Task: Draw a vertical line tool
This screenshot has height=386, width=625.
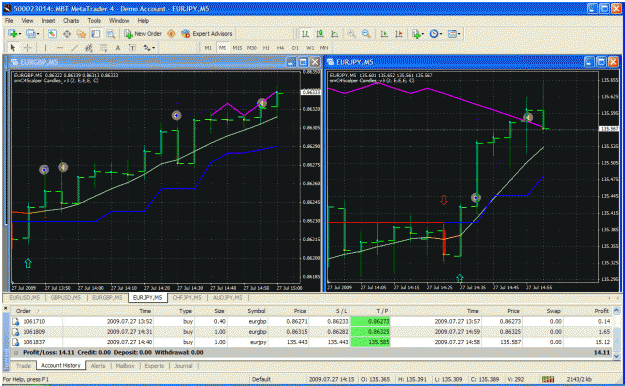Action: click(x=45, y=48)
